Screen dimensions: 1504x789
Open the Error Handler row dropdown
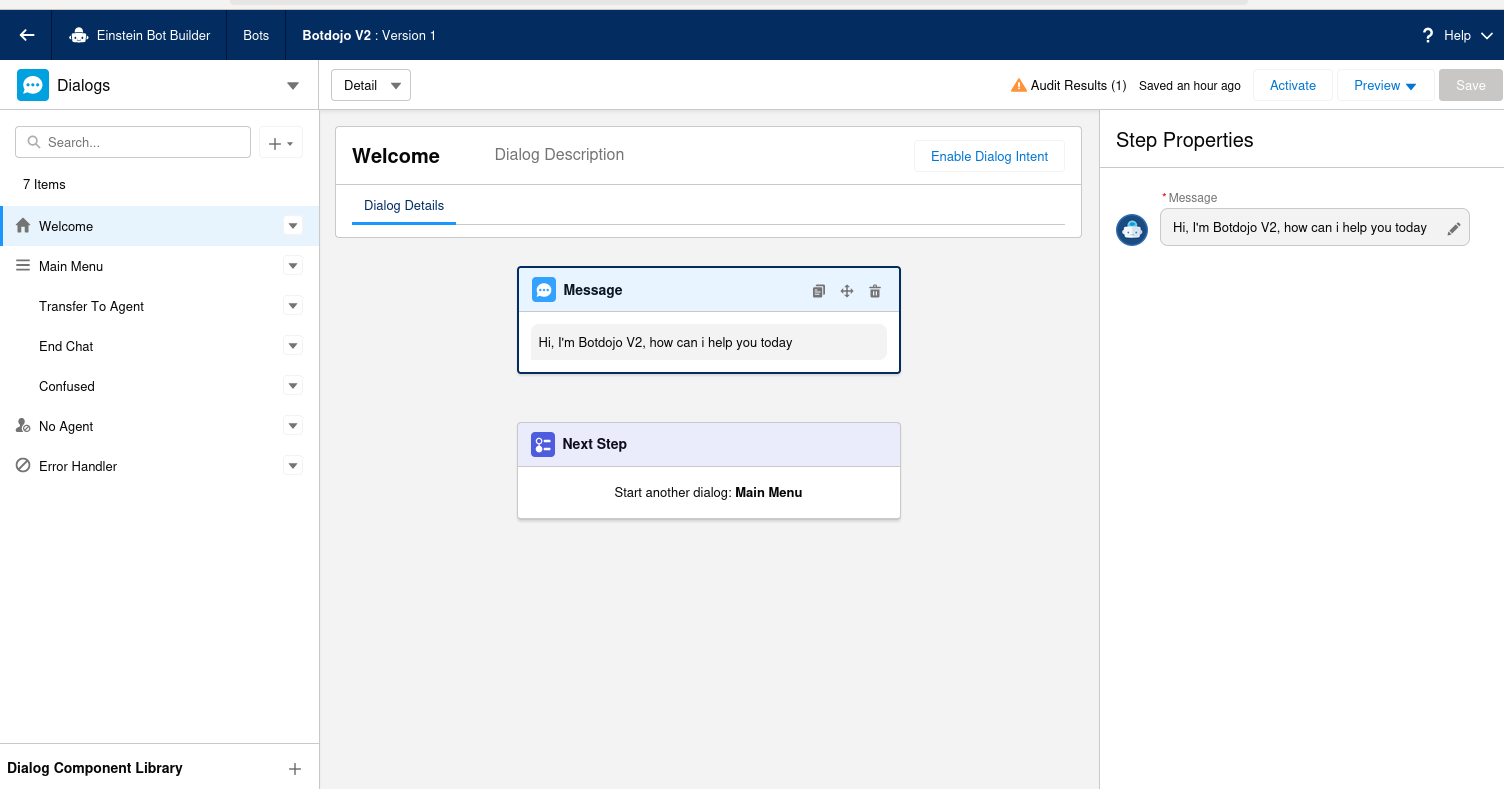coord(293,465)
